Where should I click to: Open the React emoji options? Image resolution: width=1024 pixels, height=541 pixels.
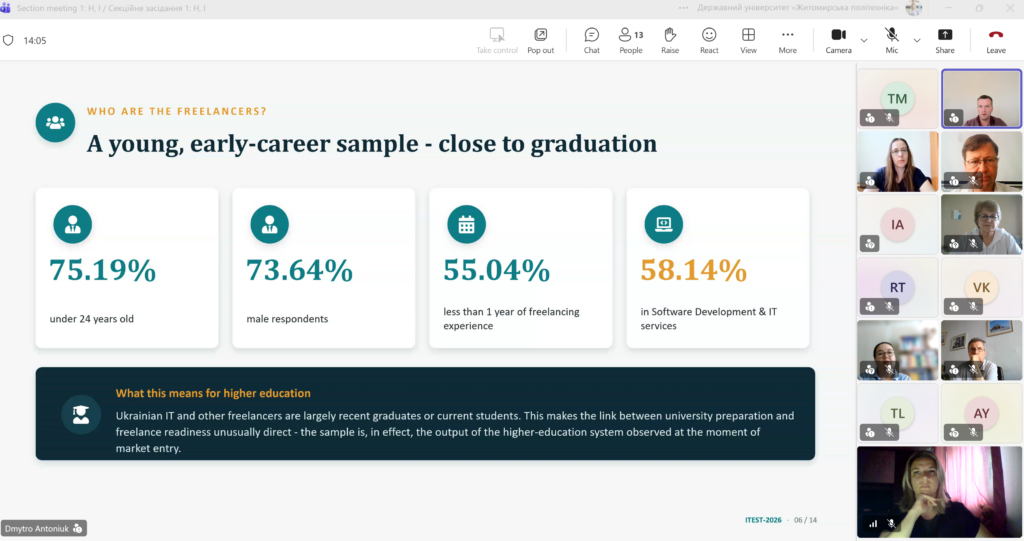click(709, 41)
